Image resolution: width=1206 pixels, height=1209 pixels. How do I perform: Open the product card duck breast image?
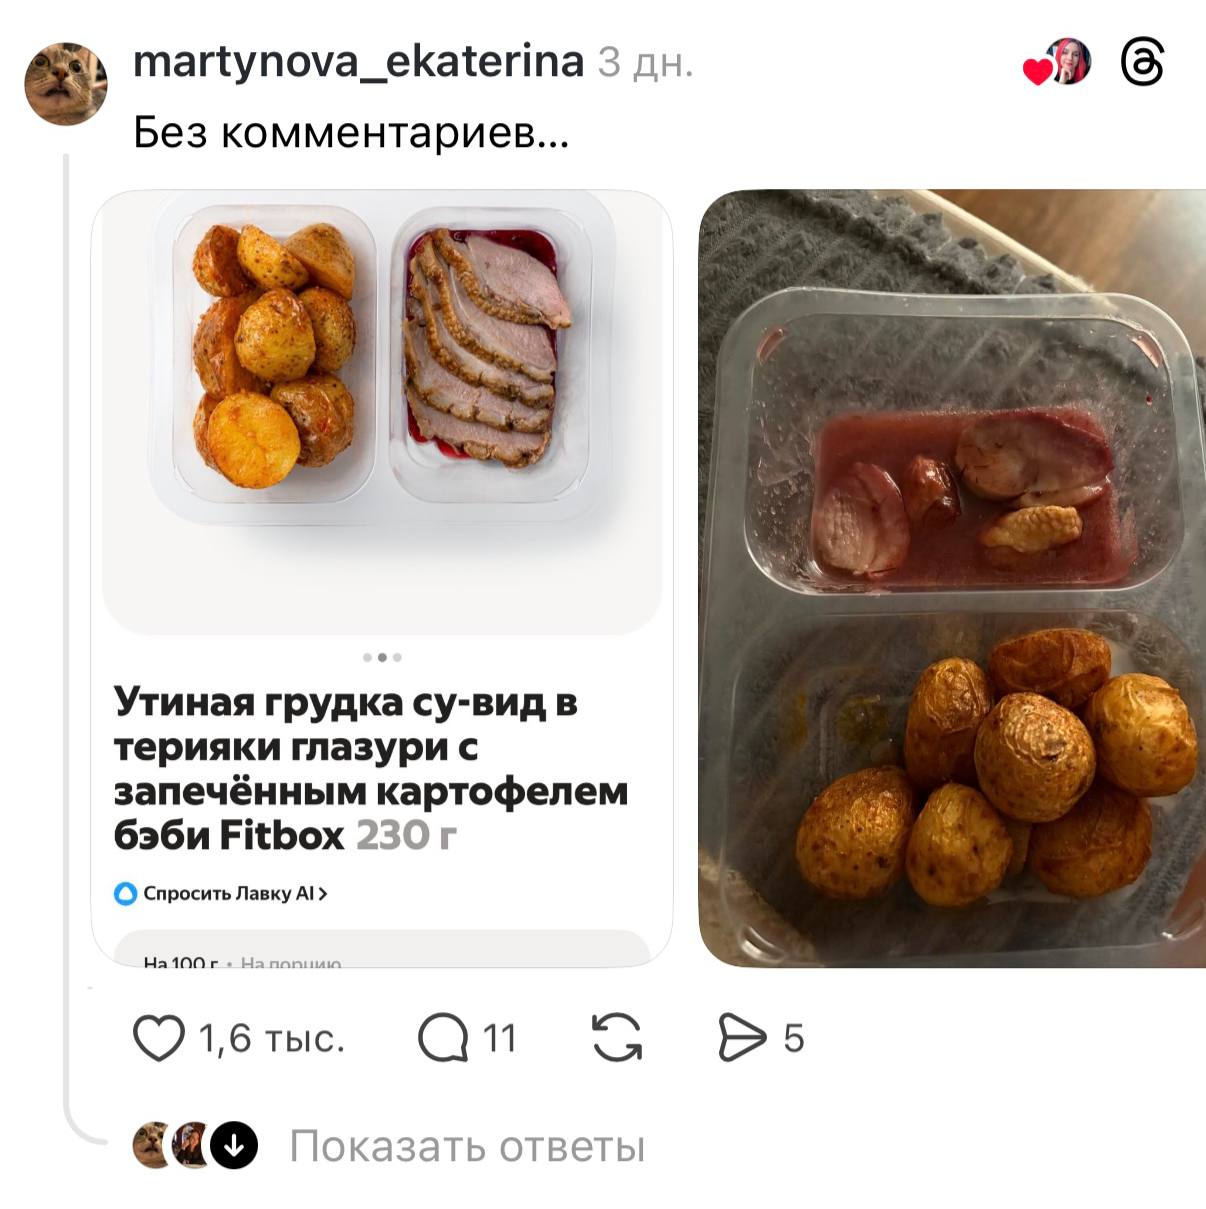382,412
